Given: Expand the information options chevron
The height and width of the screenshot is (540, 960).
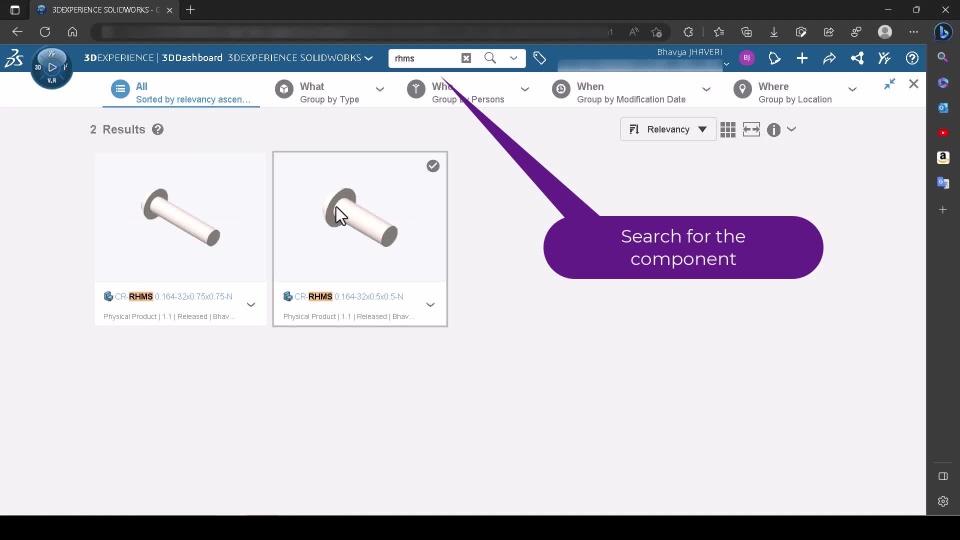Looking at the screenshot, I should 792,129.
